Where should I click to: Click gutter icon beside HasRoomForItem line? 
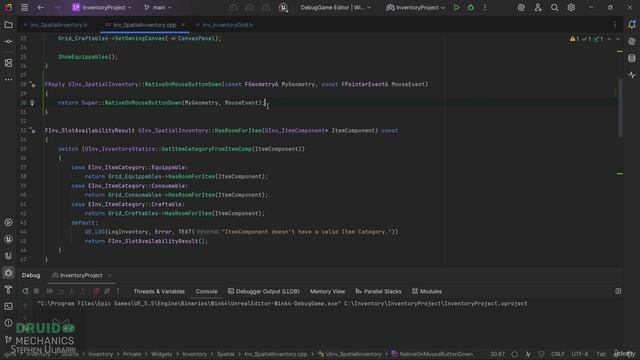coord(32,131)
